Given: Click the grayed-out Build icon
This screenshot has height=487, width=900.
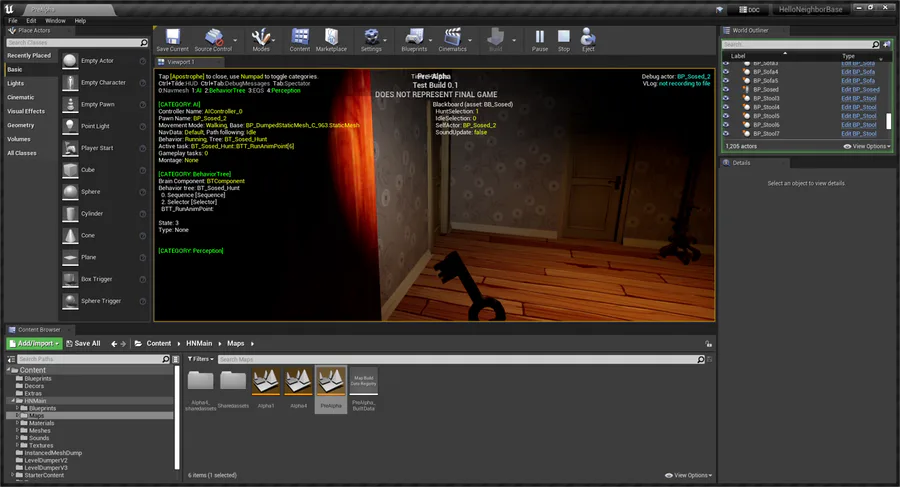Looking at the screenshot, I should pyautogui.click(x=495, y=37).
